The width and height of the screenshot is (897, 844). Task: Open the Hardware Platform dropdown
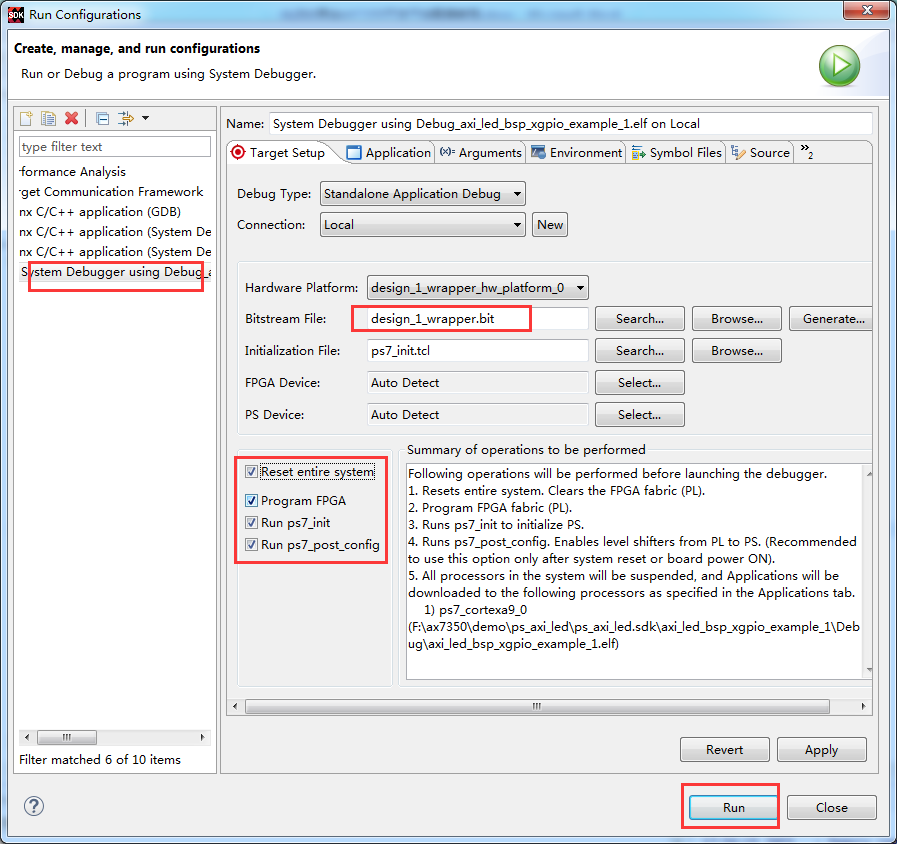tap(478, 288)
